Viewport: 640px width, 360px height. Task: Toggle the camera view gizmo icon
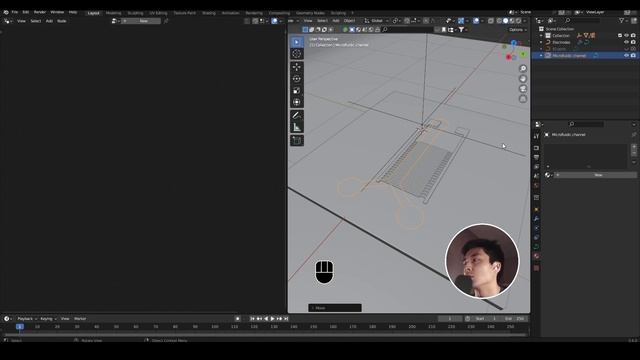pos(523,89)
